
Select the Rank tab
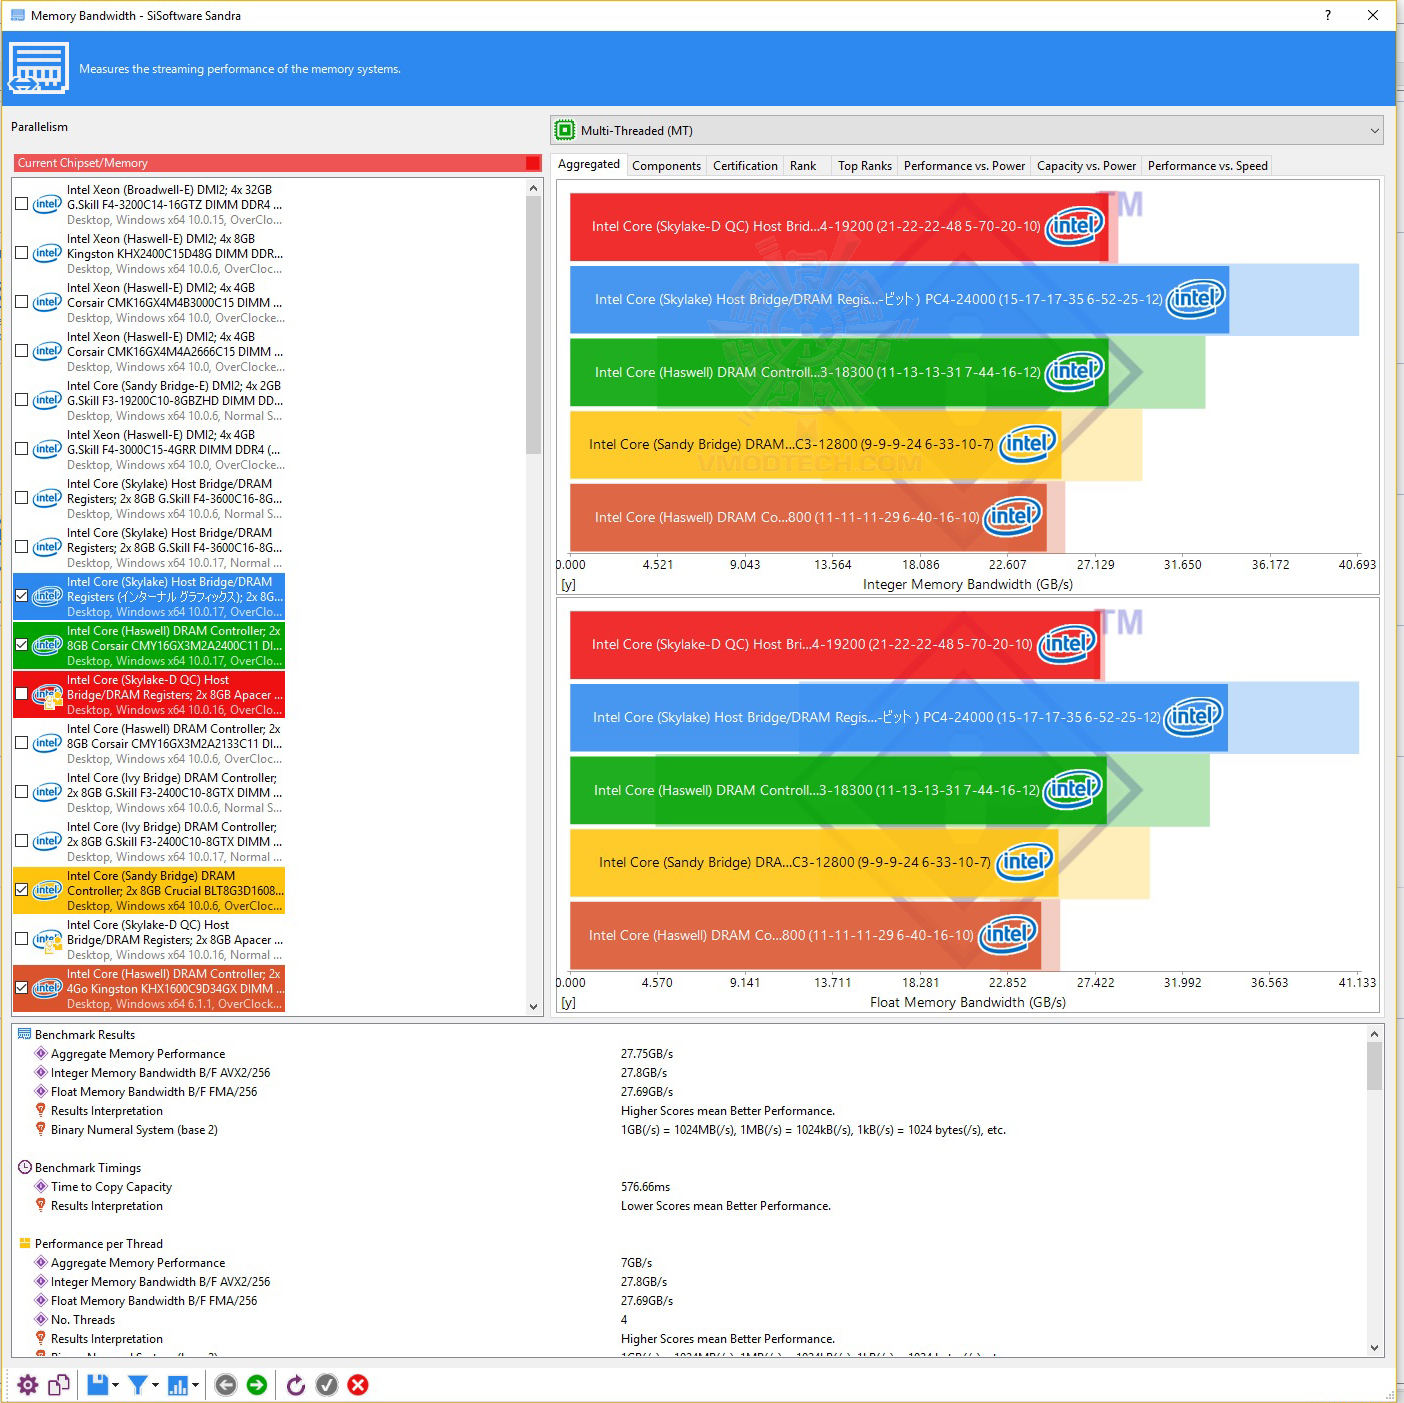point(803,166)
